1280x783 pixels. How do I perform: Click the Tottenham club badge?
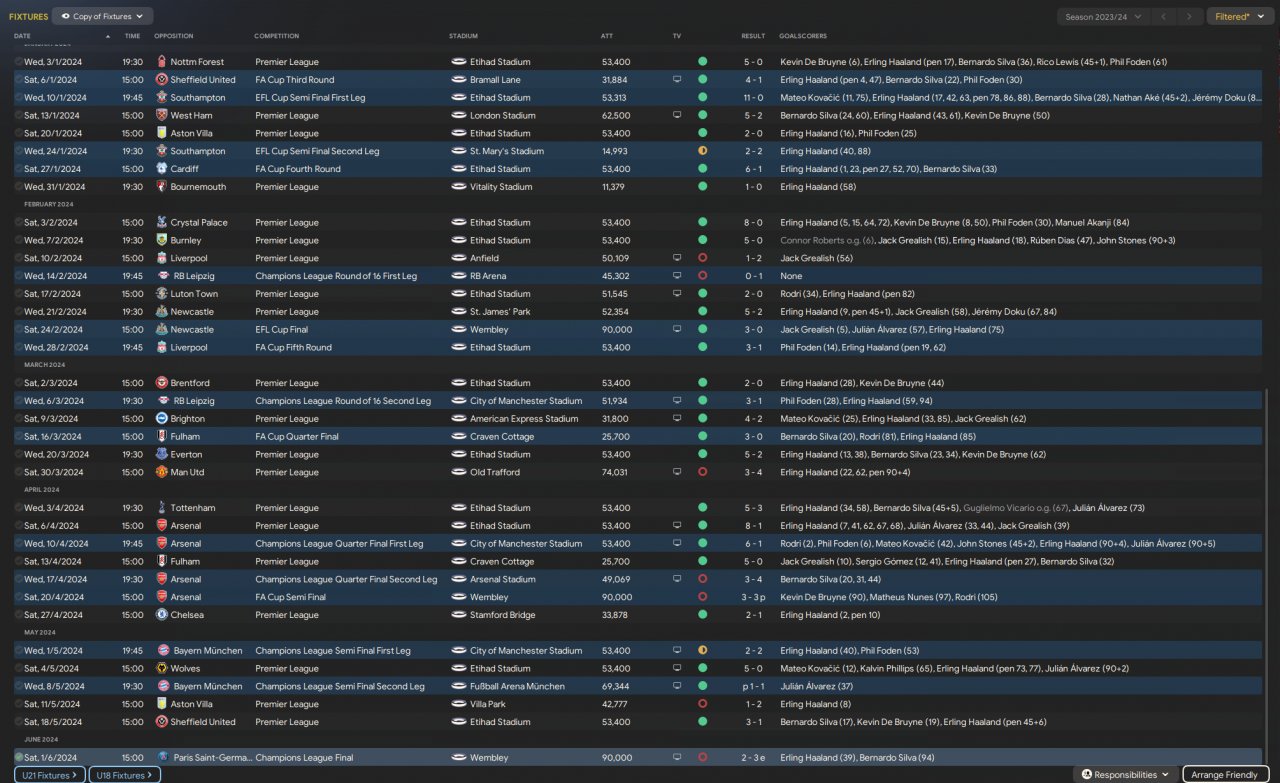pyautogui.click(x=162, y=508)
